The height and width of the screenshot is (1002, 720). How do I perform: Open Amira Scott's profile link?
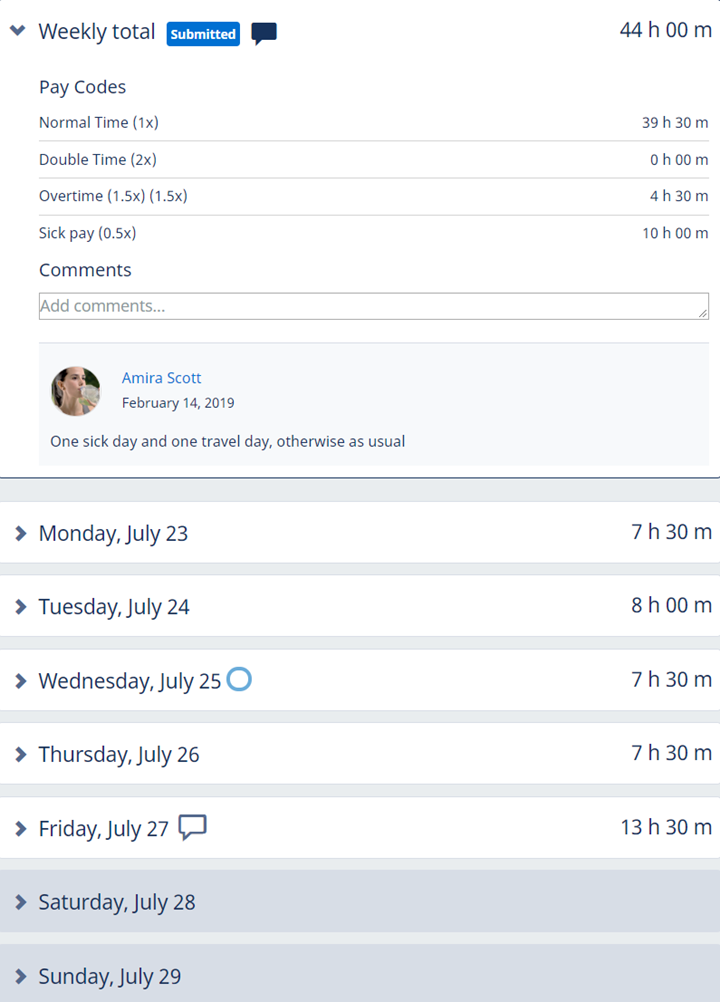pos(161,378)
